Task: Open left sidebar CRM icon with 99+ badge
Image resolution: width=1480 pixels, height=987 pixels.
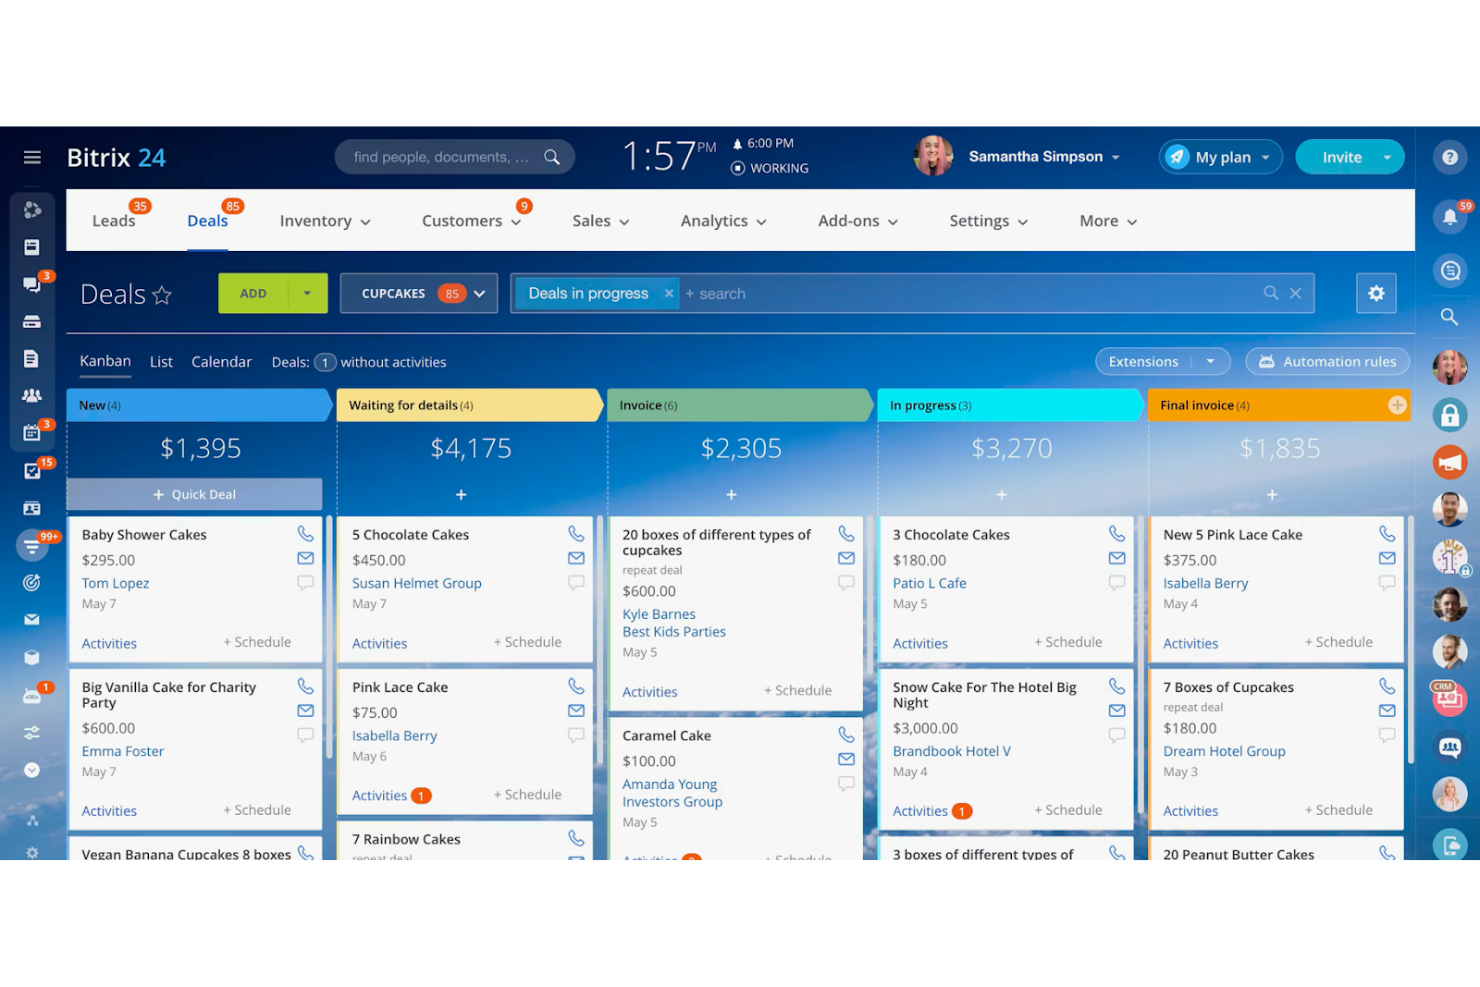Action: point(32,546)
